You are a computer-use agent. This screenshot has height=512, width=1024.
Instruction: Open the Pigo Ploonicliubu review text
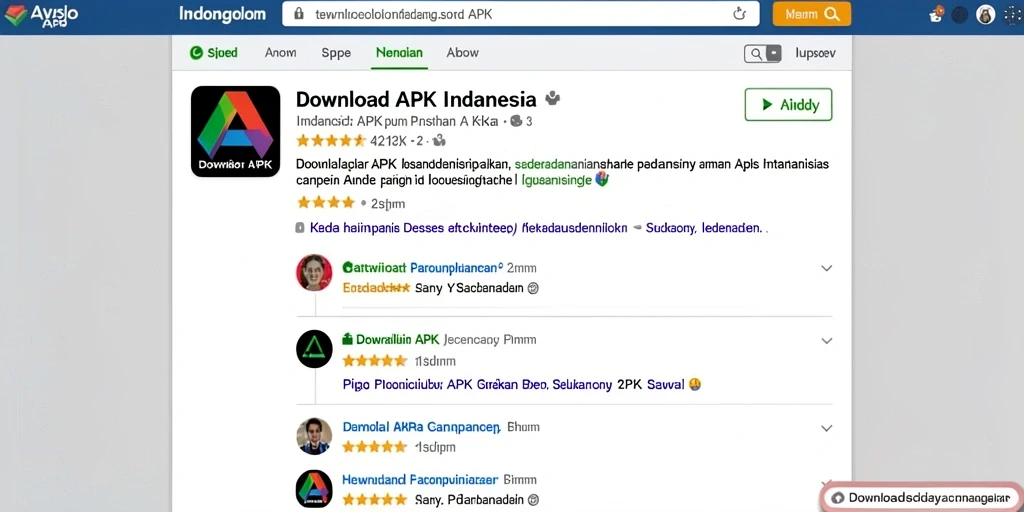(x=513, y=385)
